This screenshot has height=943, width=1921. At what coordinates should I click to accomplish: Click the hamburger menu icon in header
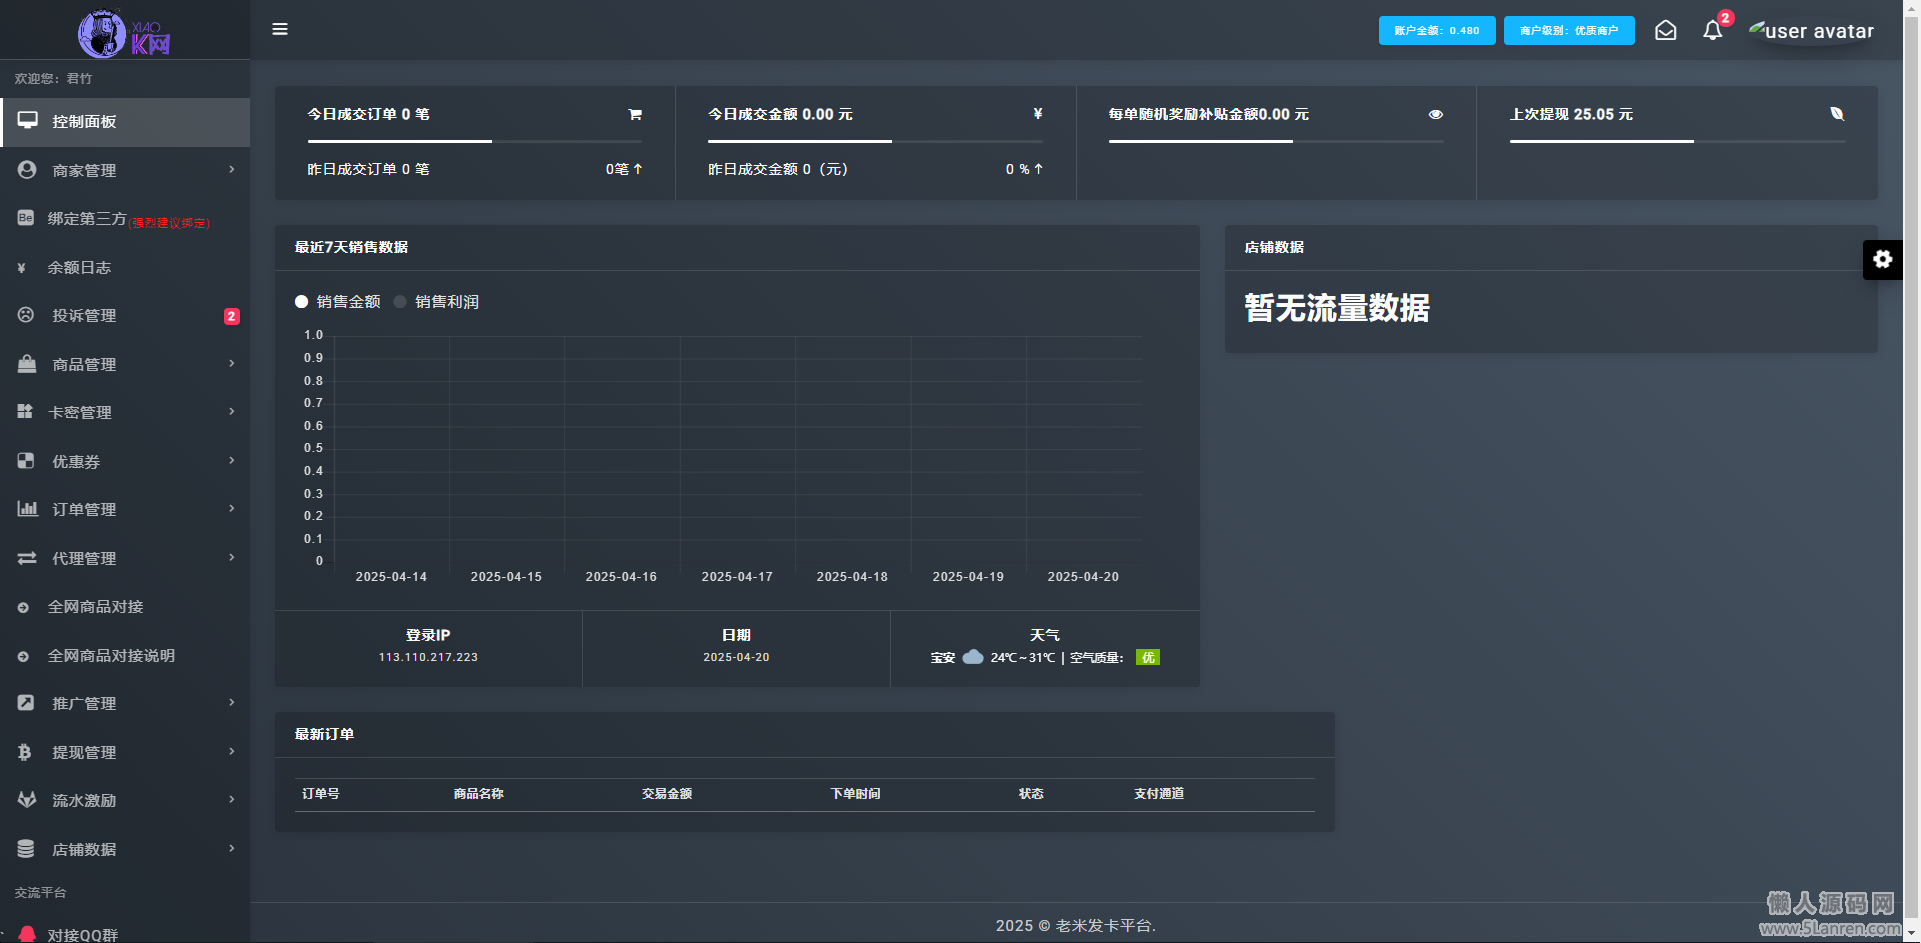coord(280,29)
